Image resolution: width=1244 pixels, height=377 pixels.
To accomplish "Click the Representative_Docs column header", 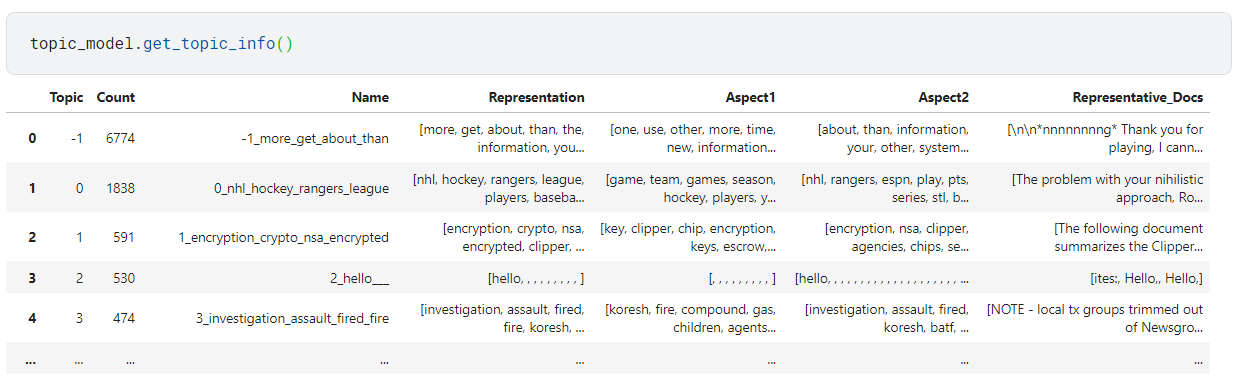I will click(x=1138, y=97).
